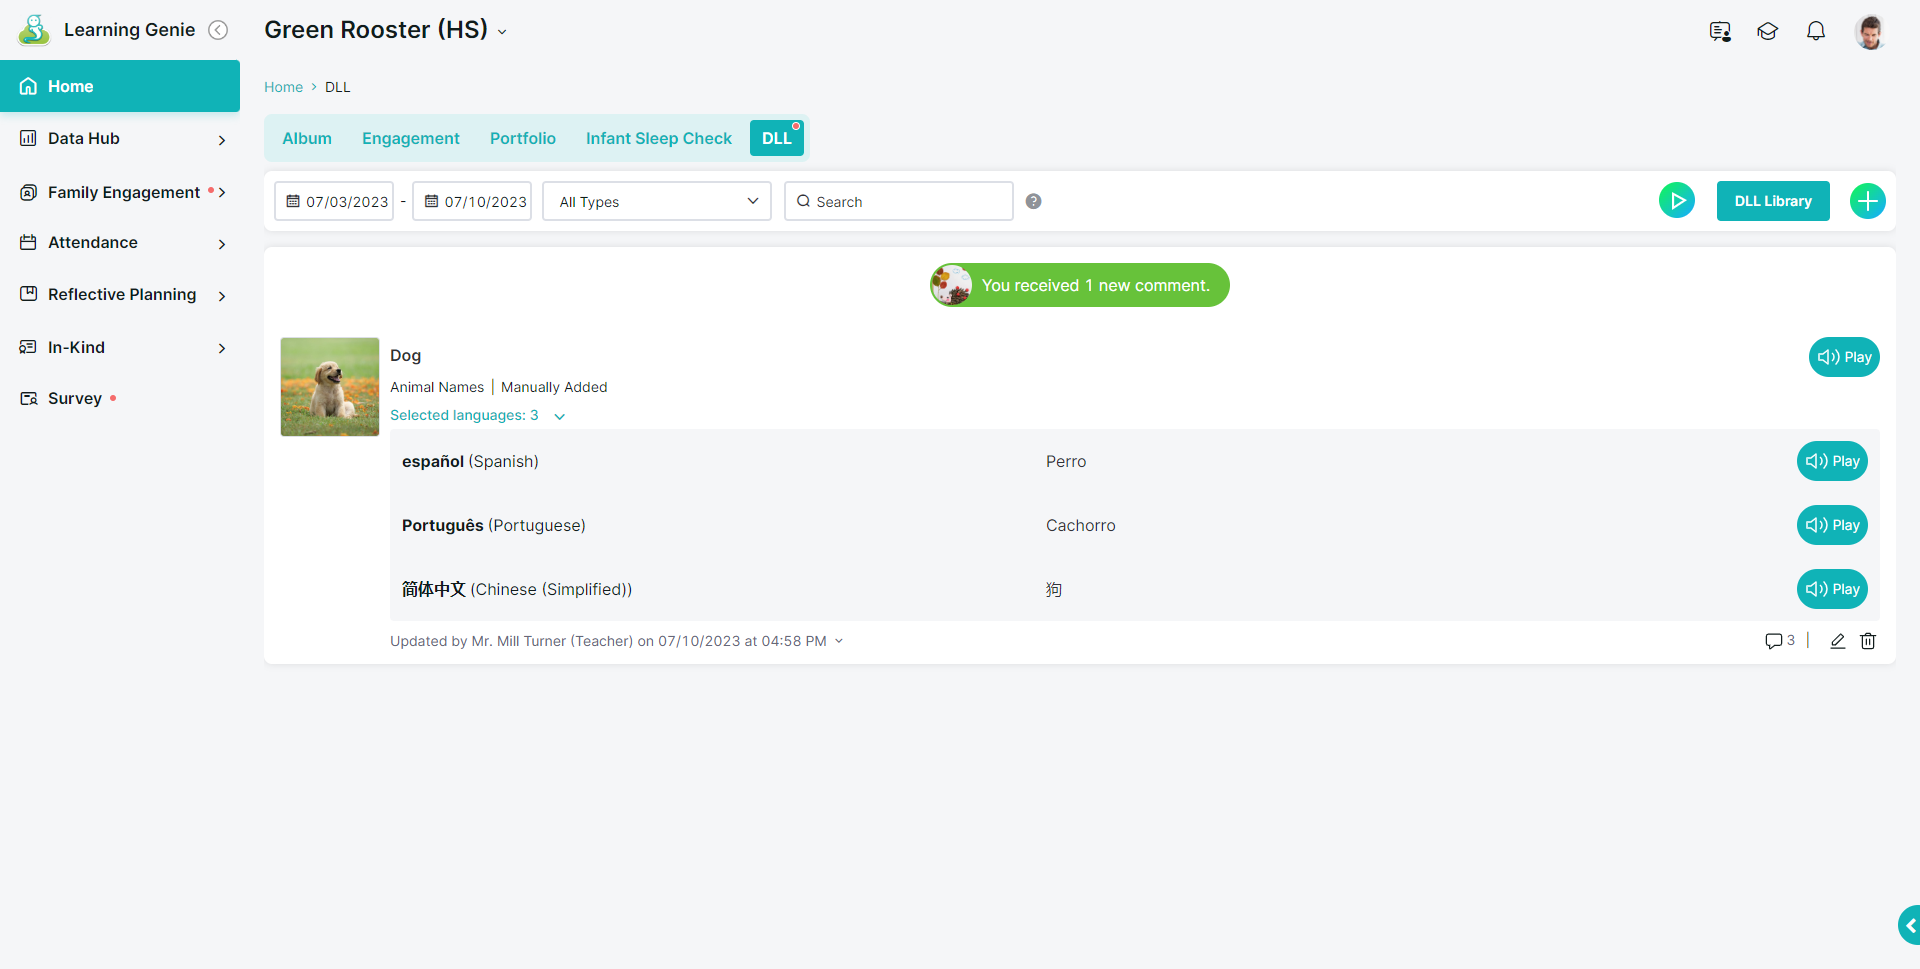This screenshot has width=1920, height=969.
Task: Play the Spanish word Perro audio
Action: (x=1831, y=461)
